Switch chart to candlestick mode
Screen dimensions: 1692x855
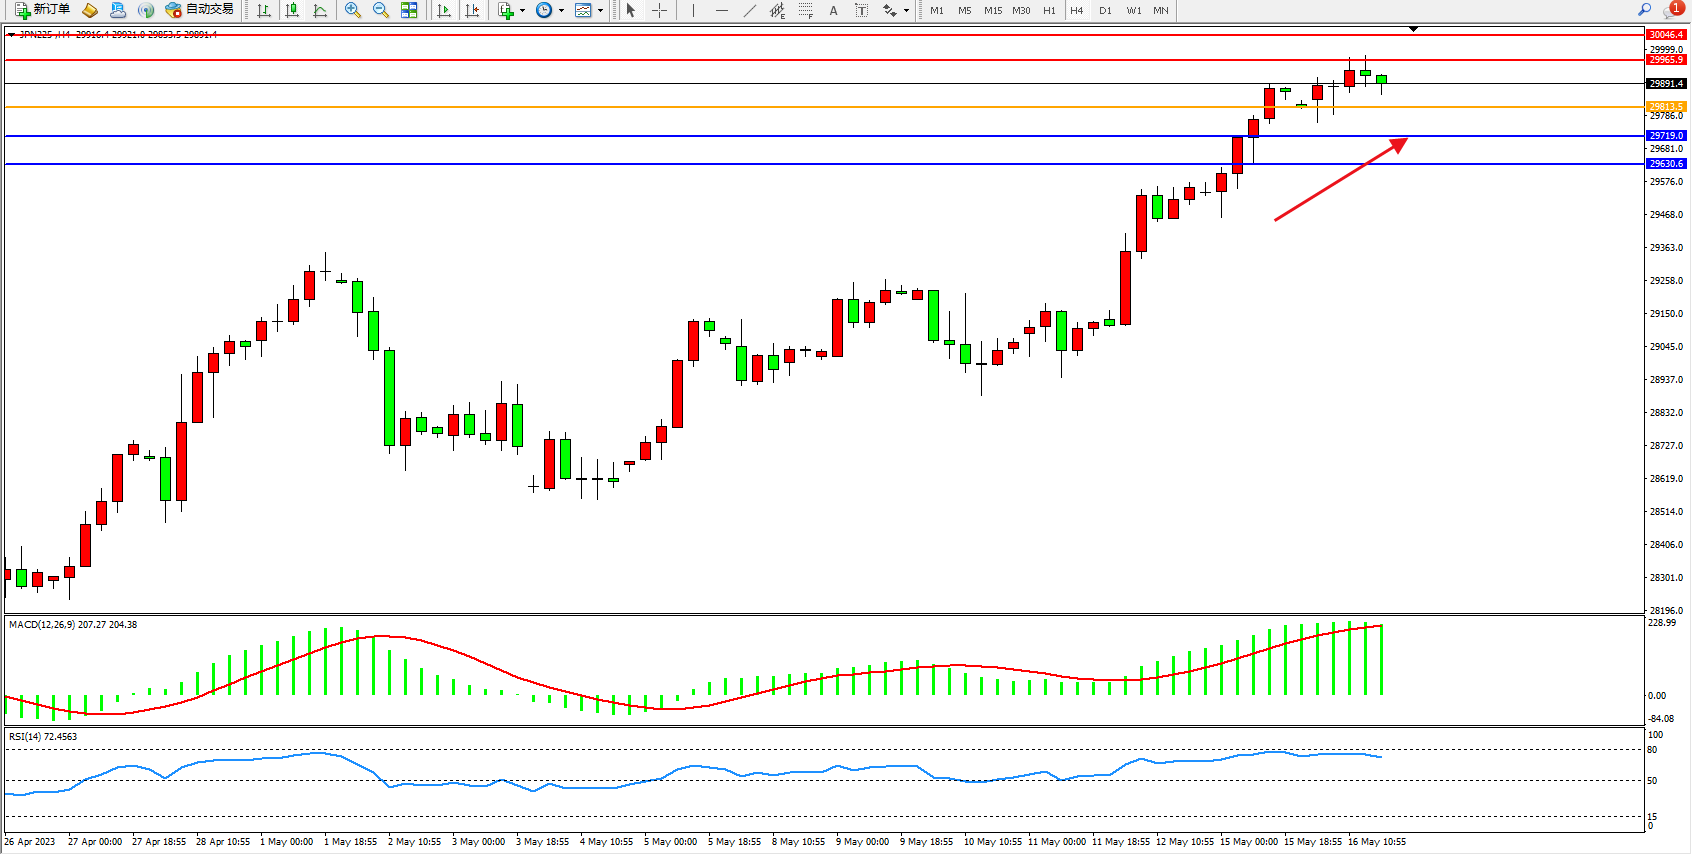coord(292,10)
